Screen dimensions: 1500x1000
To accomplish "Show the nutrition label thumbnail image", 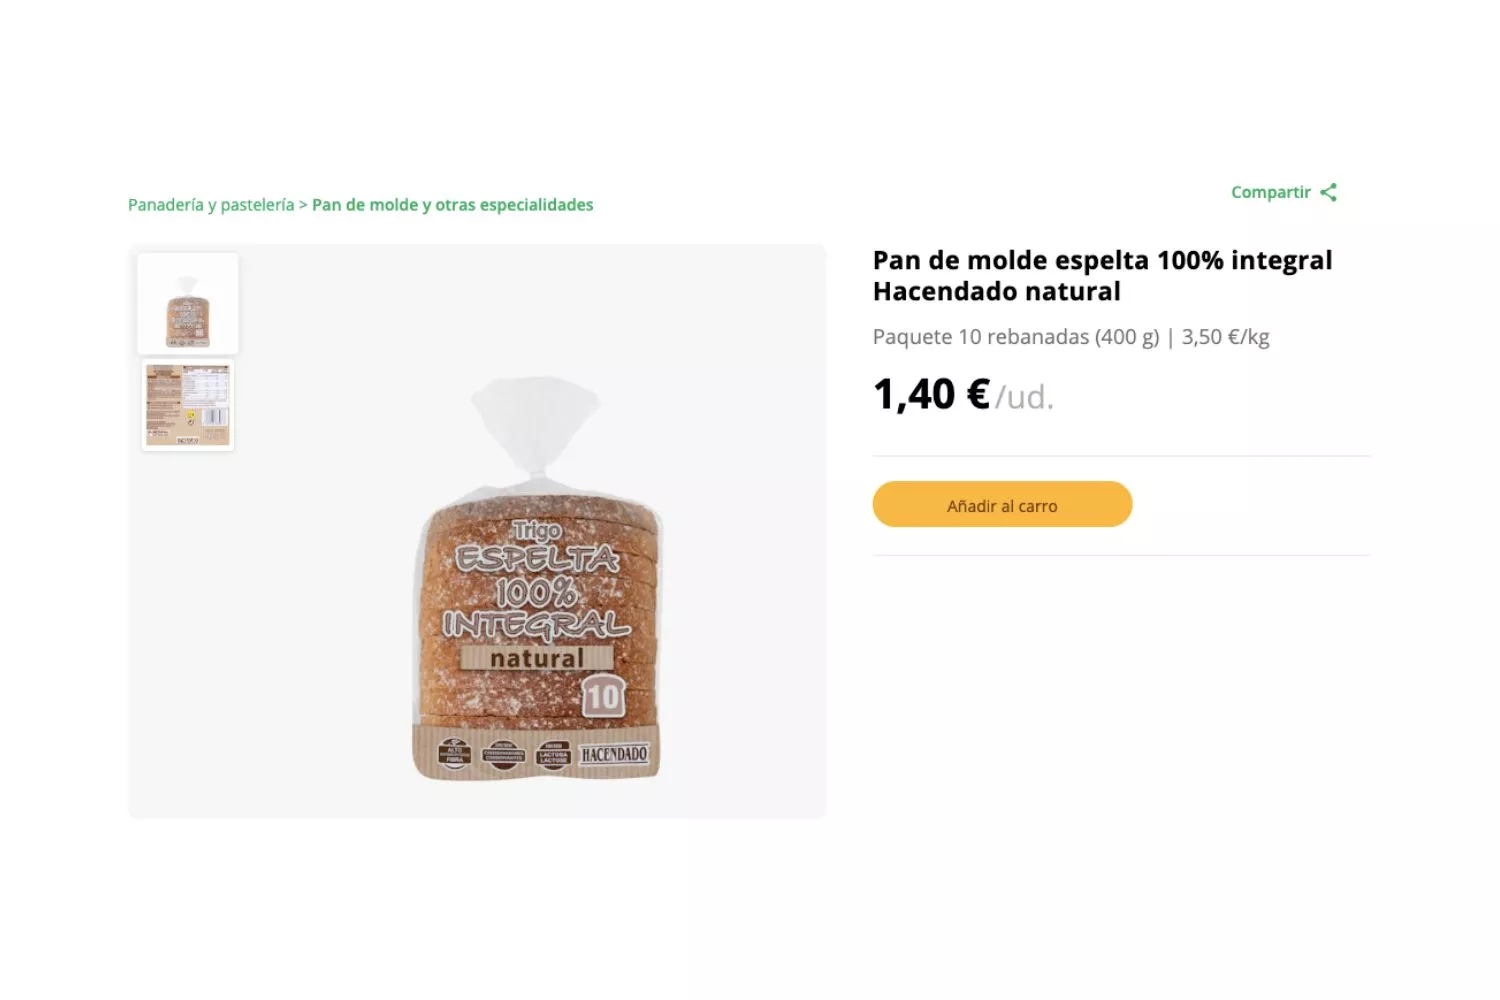I will 188,405.
